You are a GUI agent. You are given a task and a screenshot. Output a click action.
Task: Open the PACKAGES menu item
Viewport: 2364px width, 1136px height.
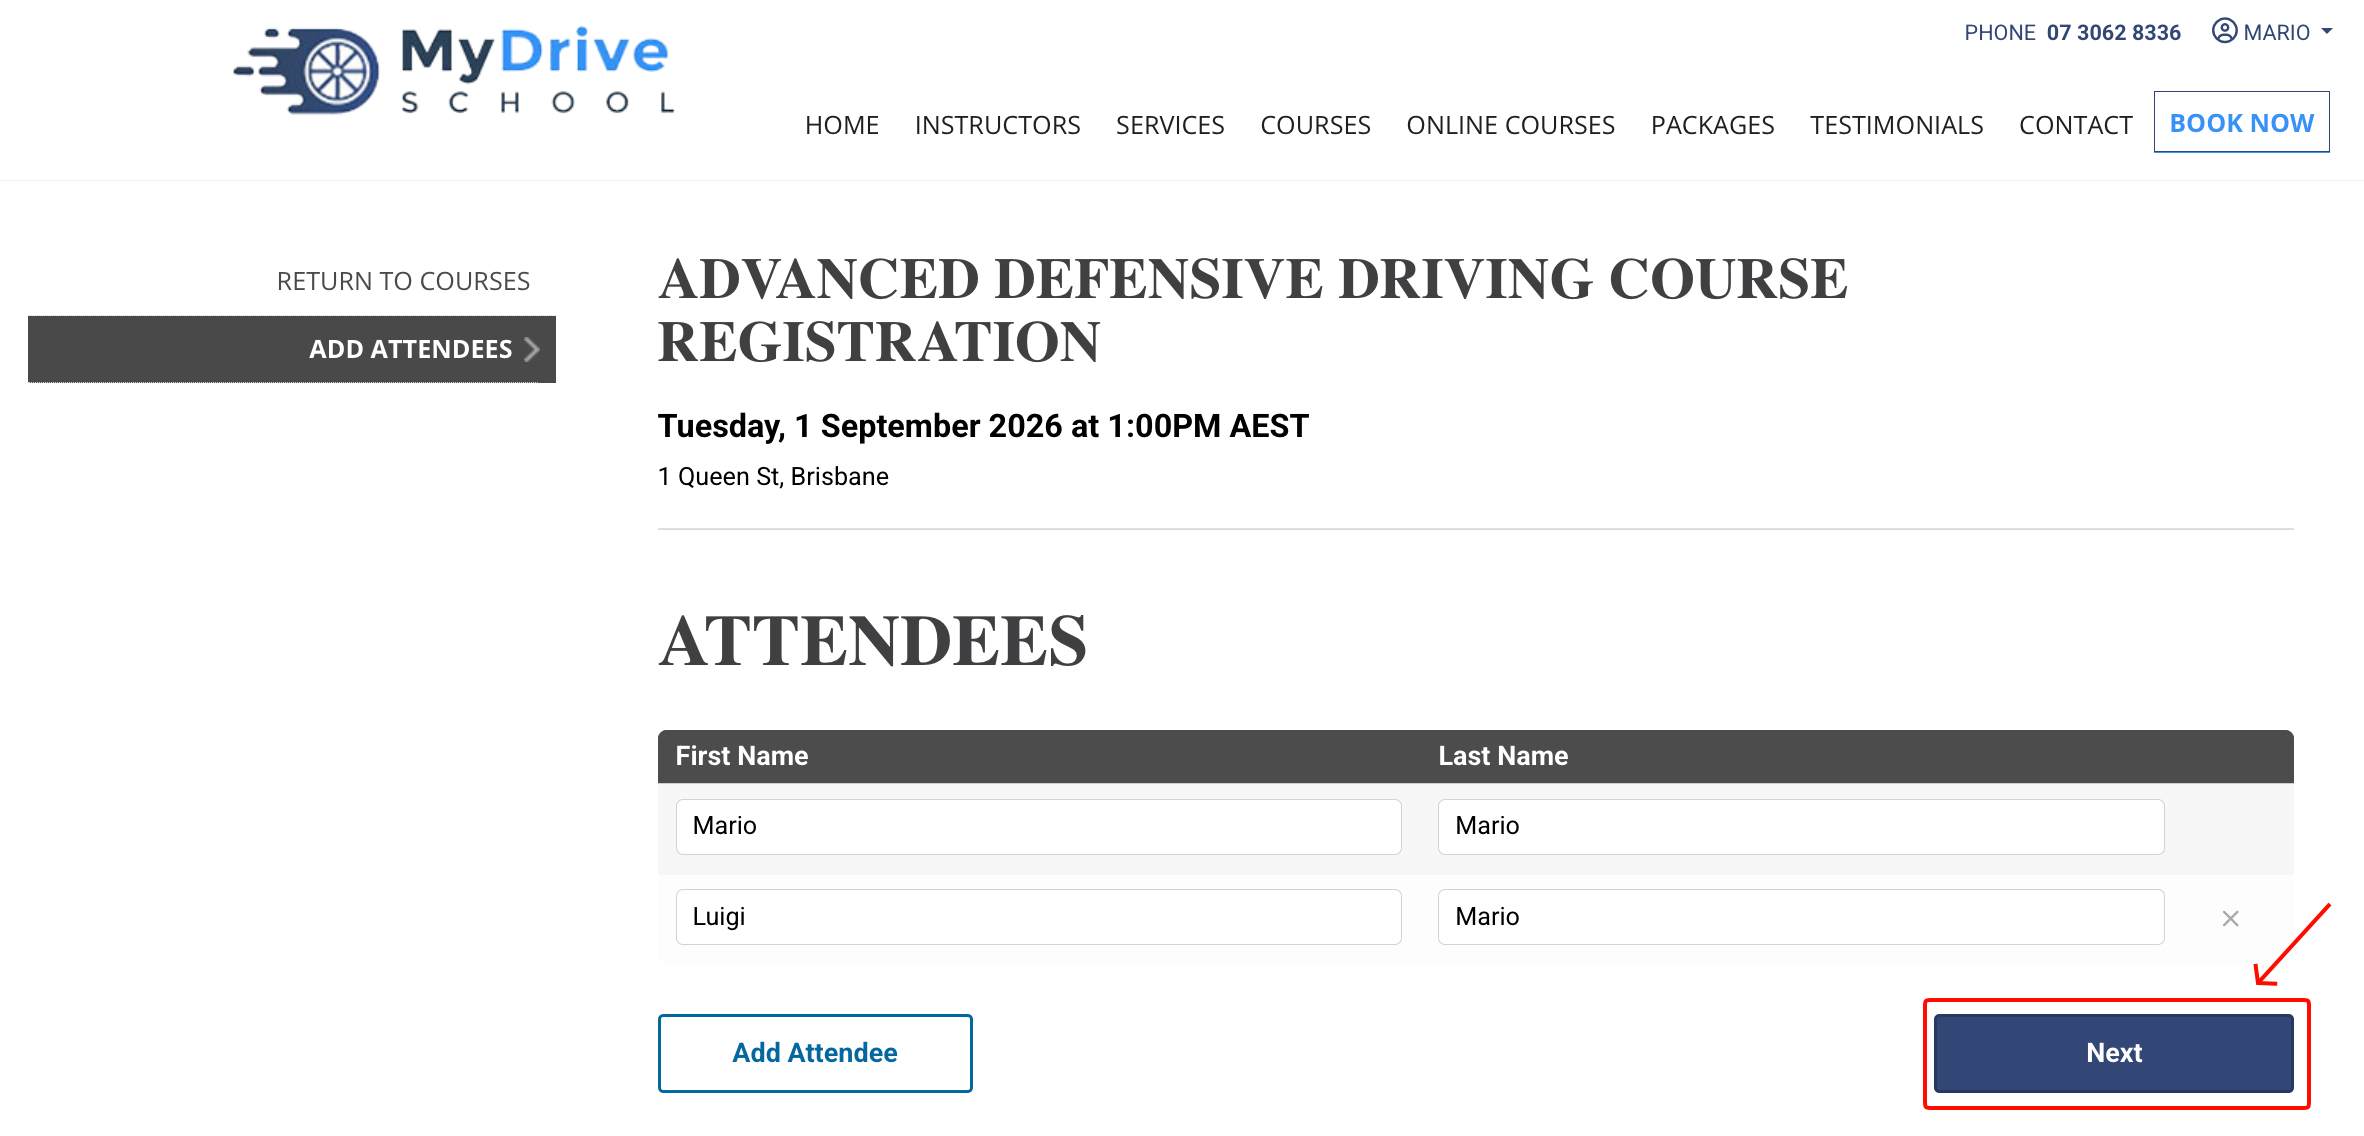click(x=1712, y=125)
